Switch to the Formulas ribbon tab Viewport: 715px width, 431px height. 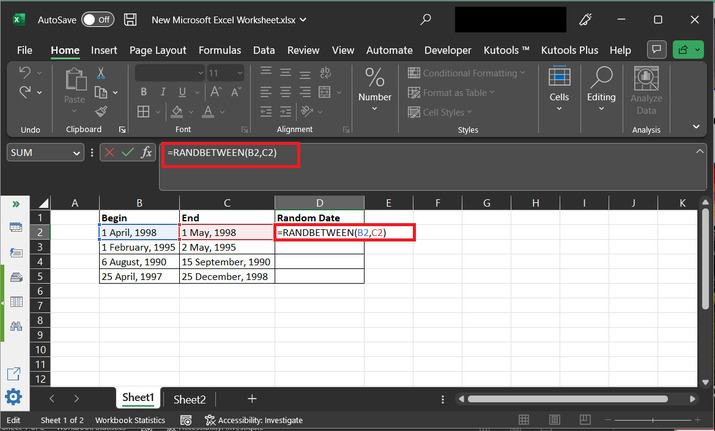(x=219, y=50)
